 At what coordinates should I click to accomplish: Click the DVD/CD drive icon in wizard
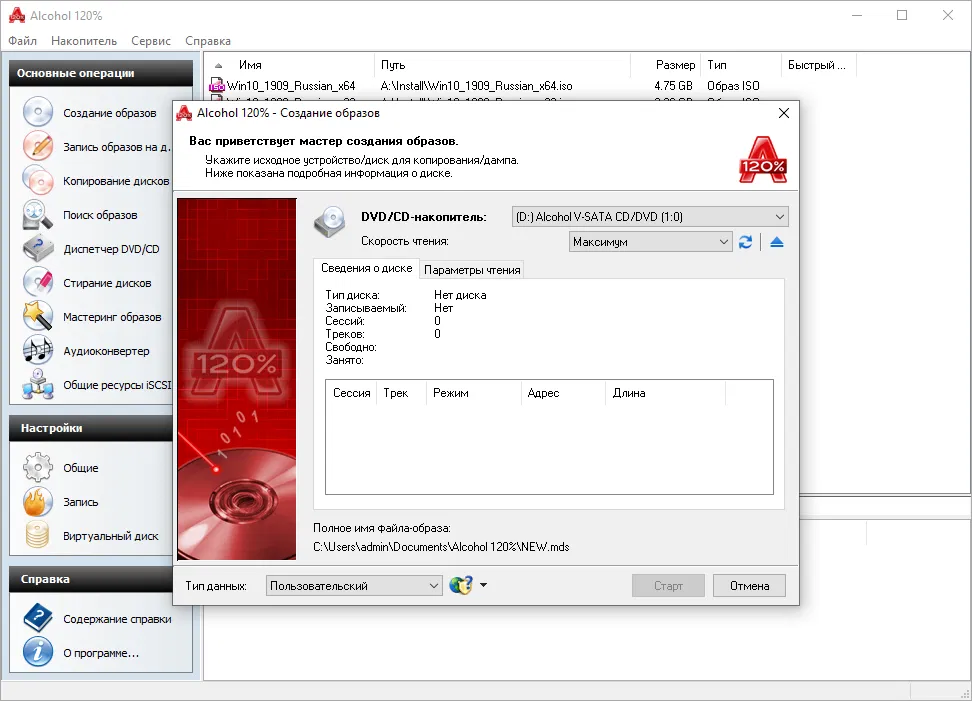click(x=330, y=223)
